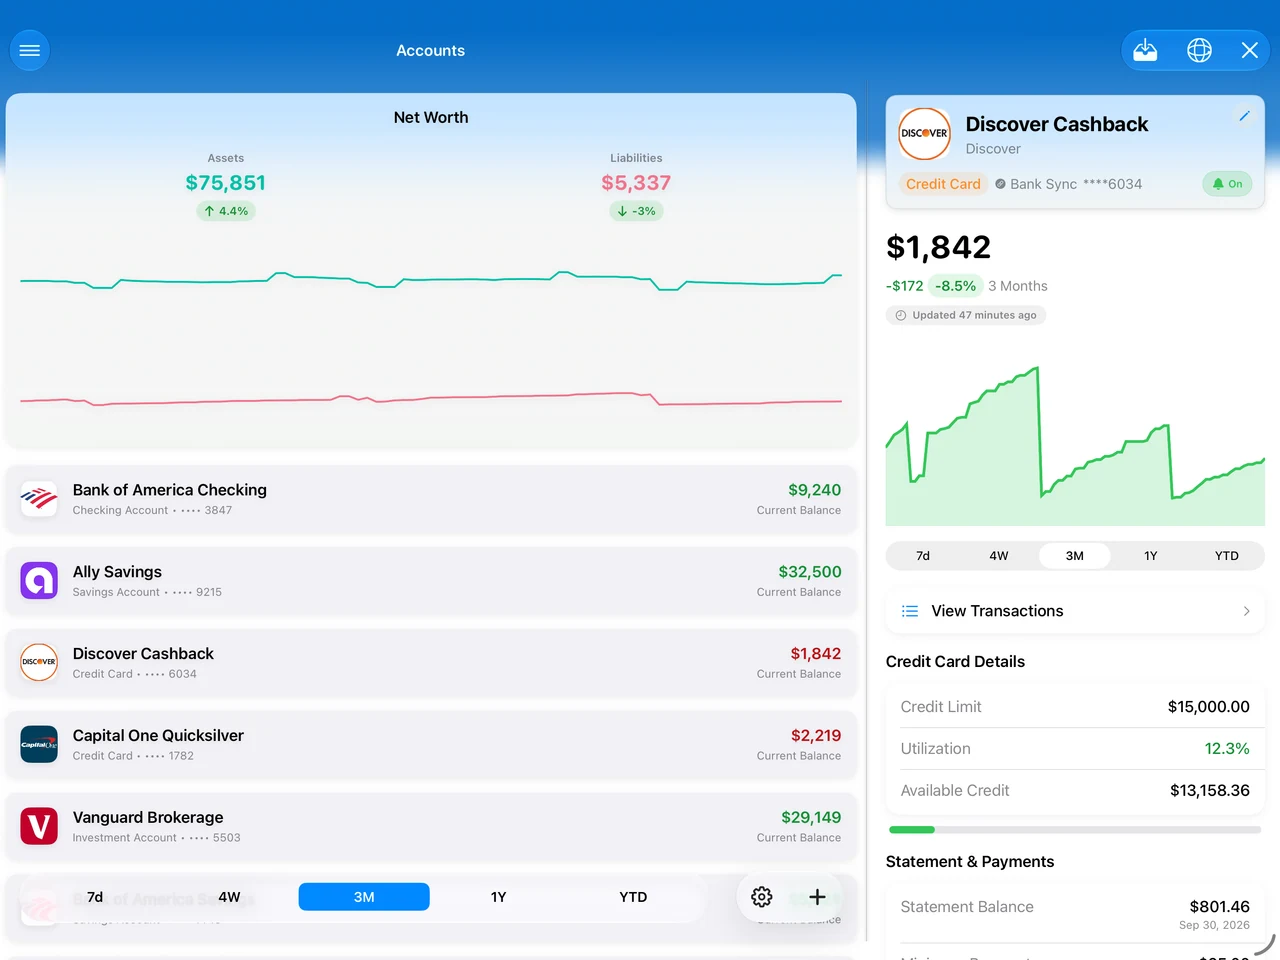Viewport: 1280px width, 960px height.
Task: Open Capital One Quicksilver account name
Action: tap(158, 736)
